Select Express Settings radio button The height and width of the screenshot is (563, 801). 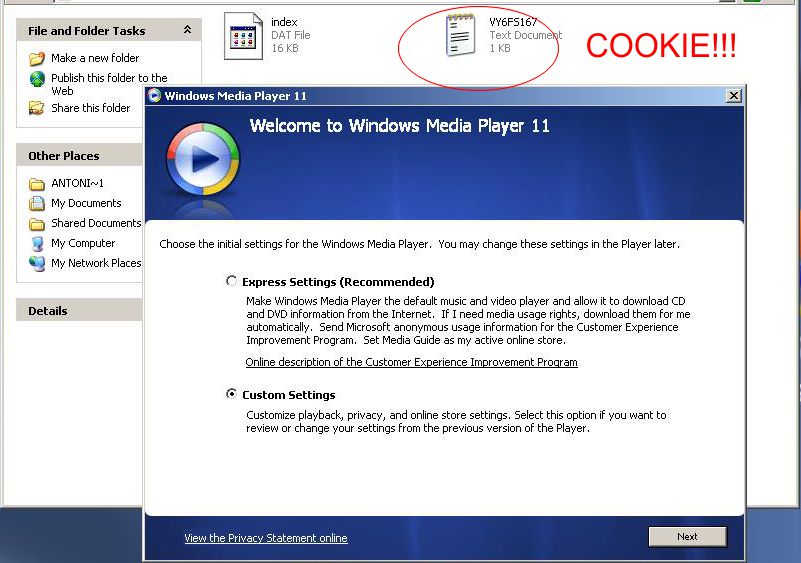[x=231, y=281]
